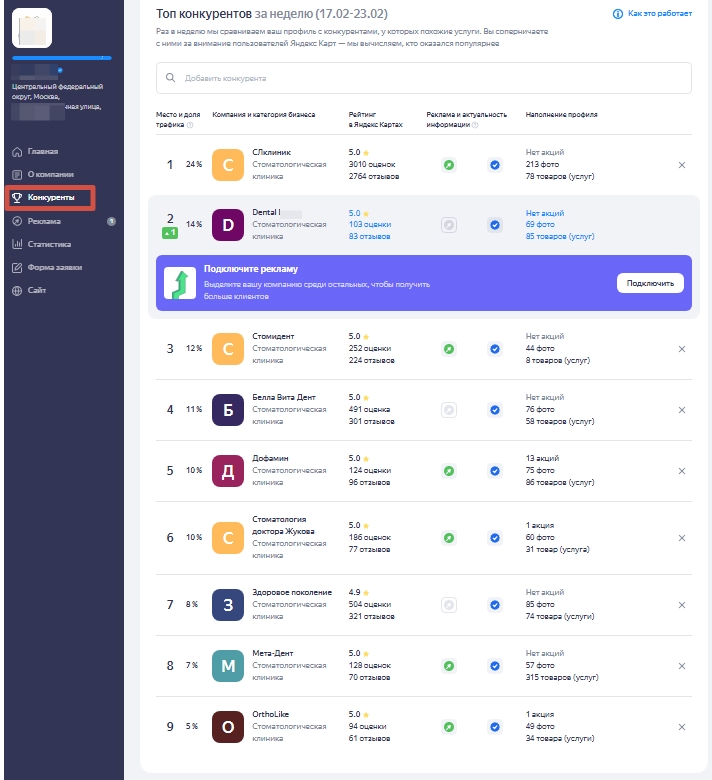Click the grey advertising icon for Dental
This screenshot has height=780, width=712.
point(449,225)
